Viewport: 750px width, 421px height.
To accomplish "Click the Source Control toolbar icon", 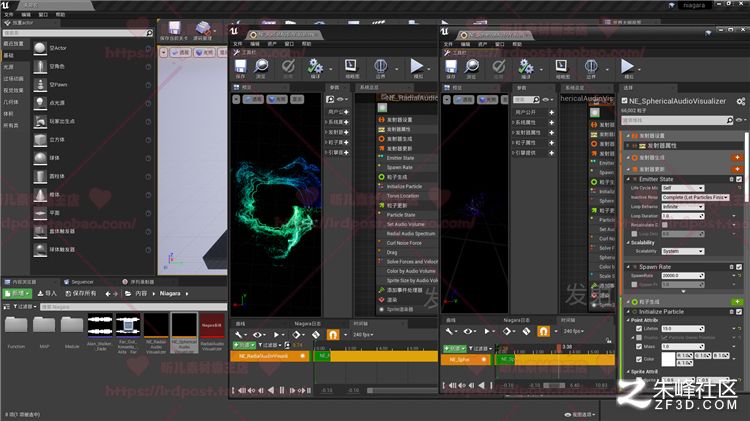I will pos(203,30).
